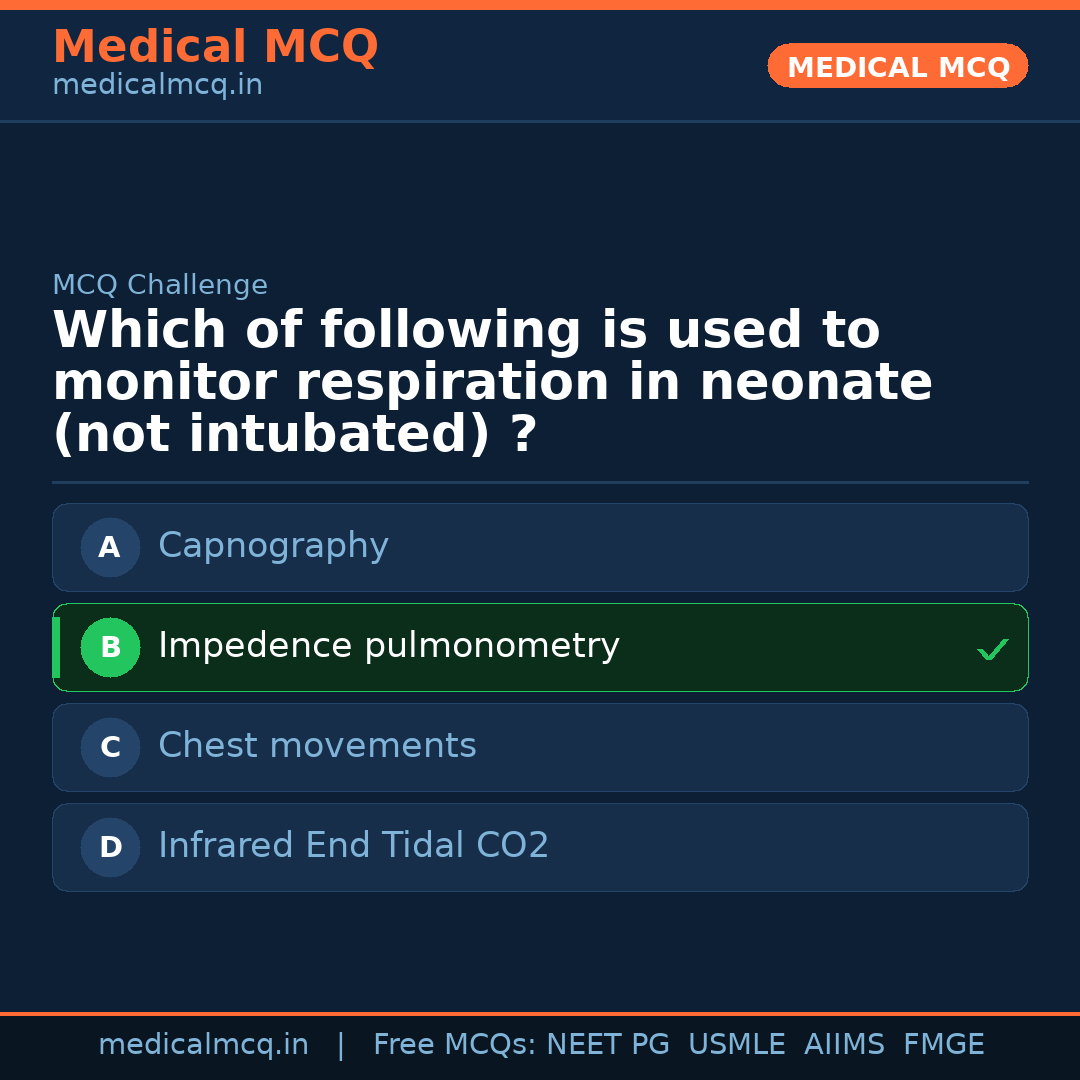Click the green checkmark icon on option B
Viewport: 1080px width, 1080px height.
pyautogui.click(x=992, y=650)
